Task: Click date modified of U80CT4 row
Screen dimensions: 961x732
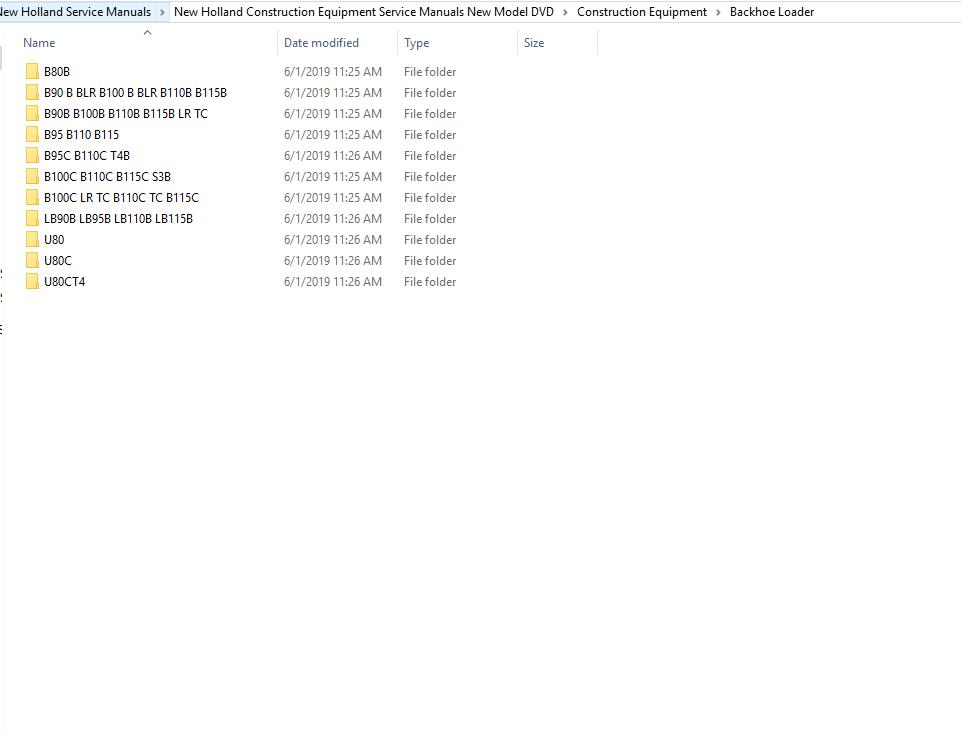Action: tap(333, 281)
